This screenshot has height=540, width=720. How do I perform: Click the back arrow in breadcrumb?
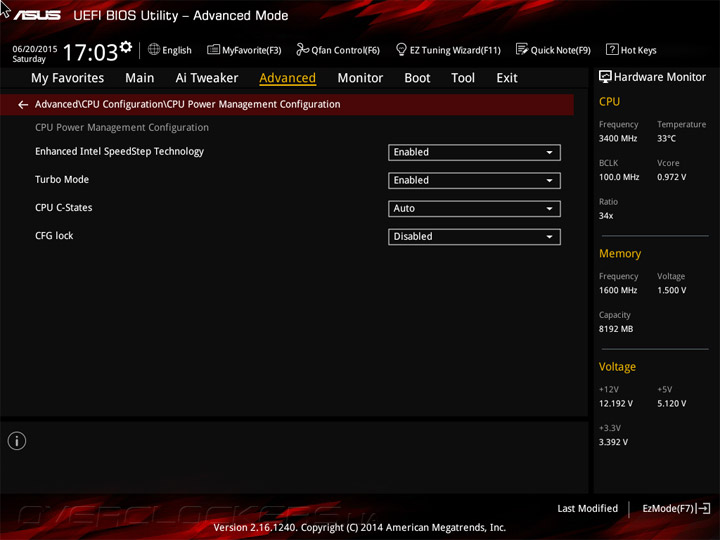coord(23,105)
